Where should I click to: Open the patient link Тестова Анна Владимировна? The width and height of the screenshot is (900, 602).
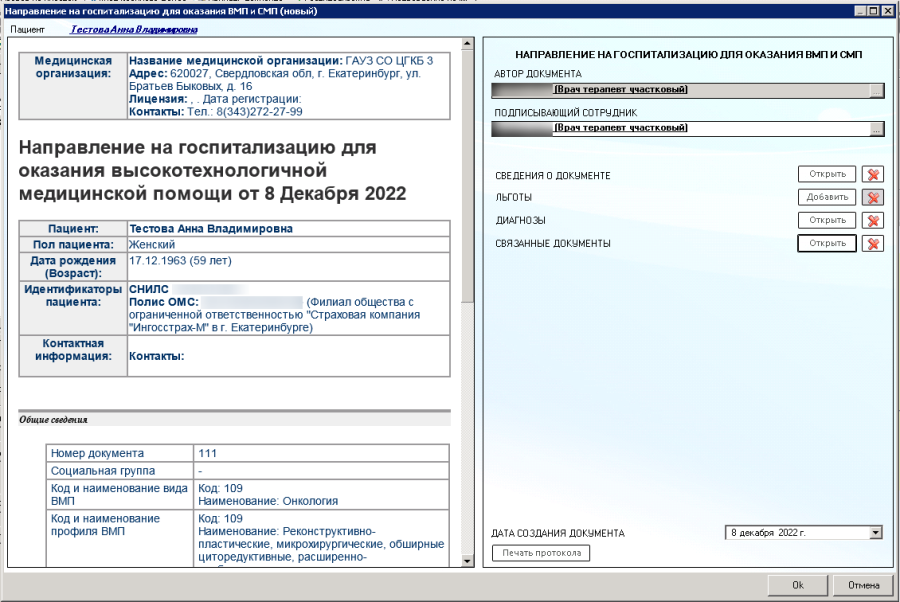pos(134,29)
